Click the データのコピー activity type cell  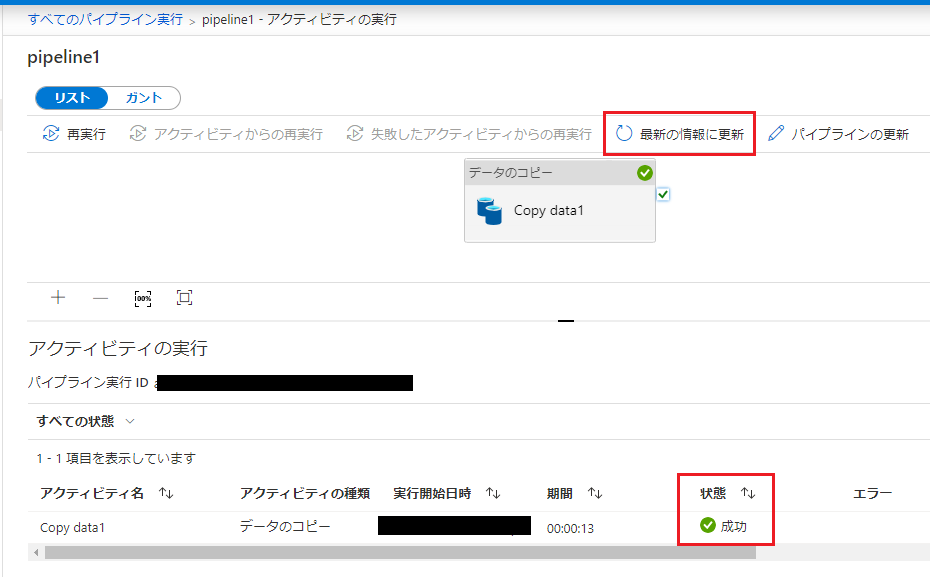(x=285, y=526)
